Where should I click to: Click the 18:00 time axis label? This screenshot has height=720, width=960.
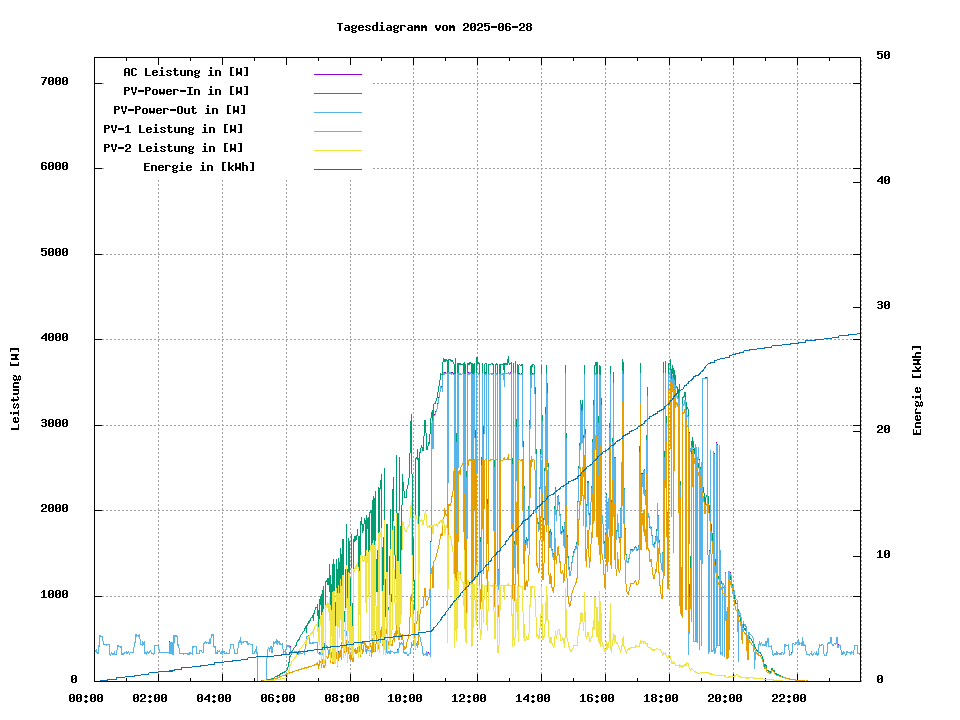tap(661, 698)
